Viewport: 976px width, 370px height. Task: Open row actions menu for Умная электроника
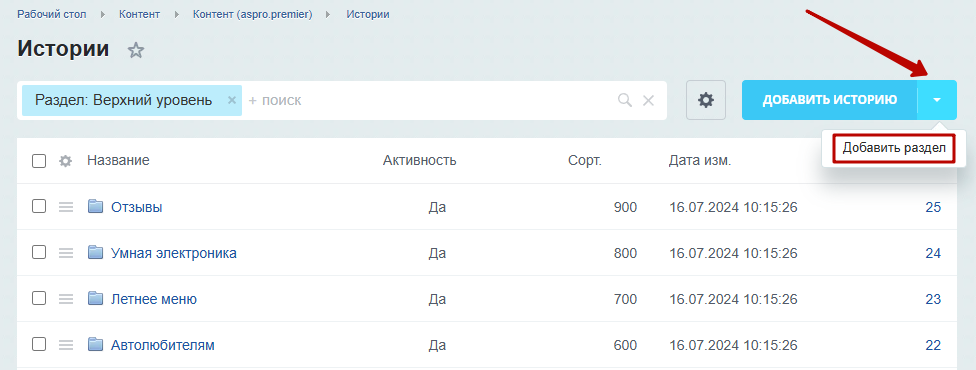(x=66, y=253)
